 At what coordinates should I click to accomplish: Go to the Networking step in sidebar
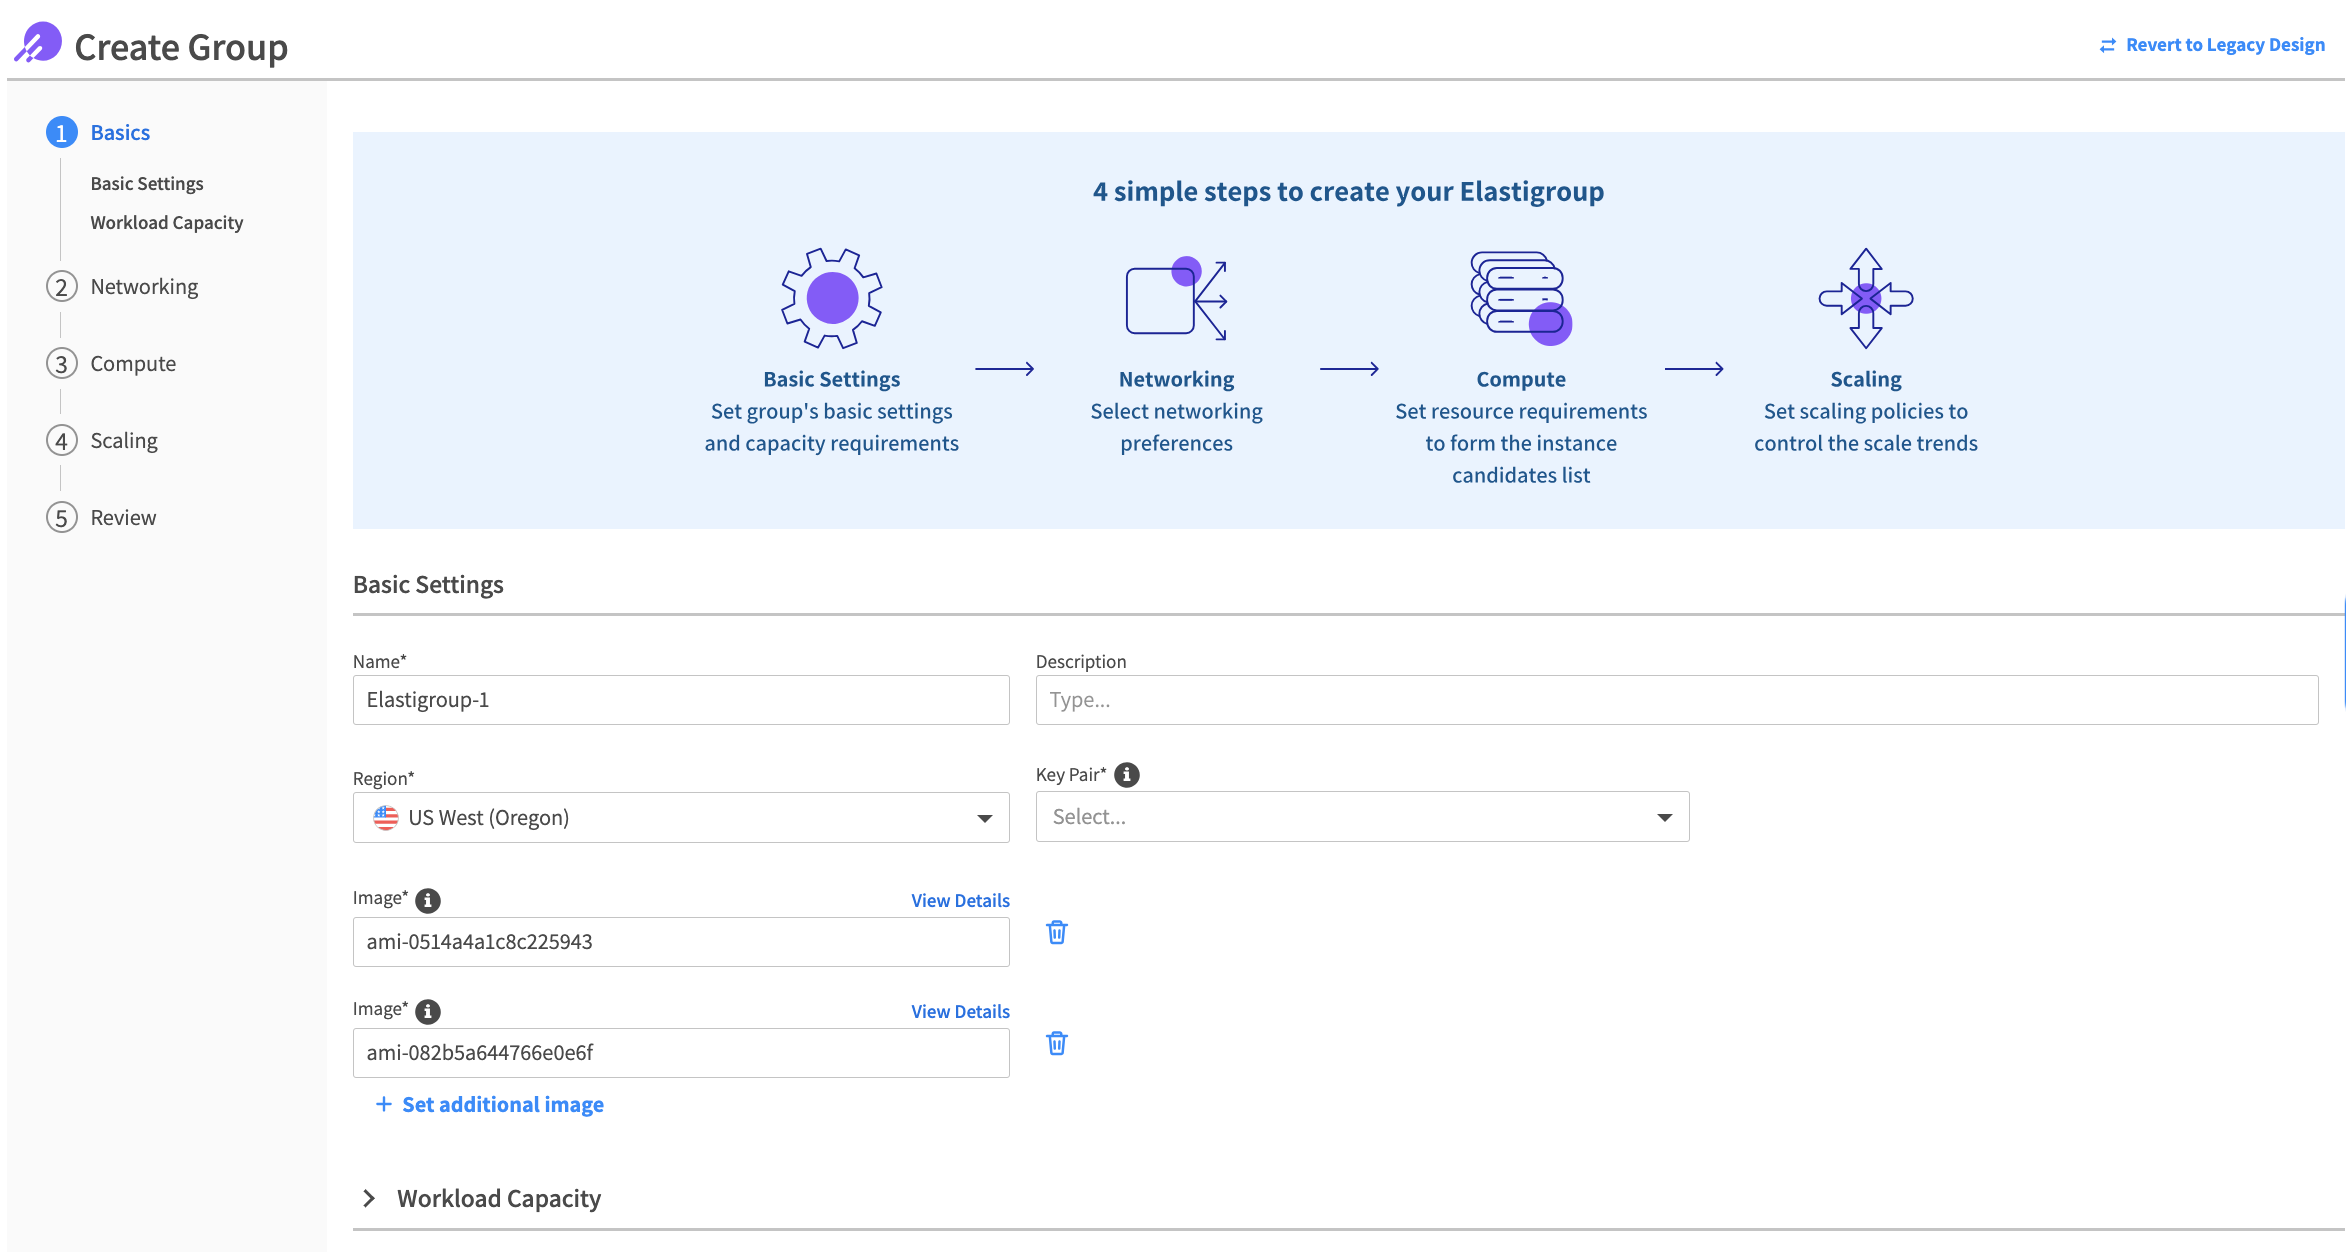pyautogui.click(x=144, y=287)
